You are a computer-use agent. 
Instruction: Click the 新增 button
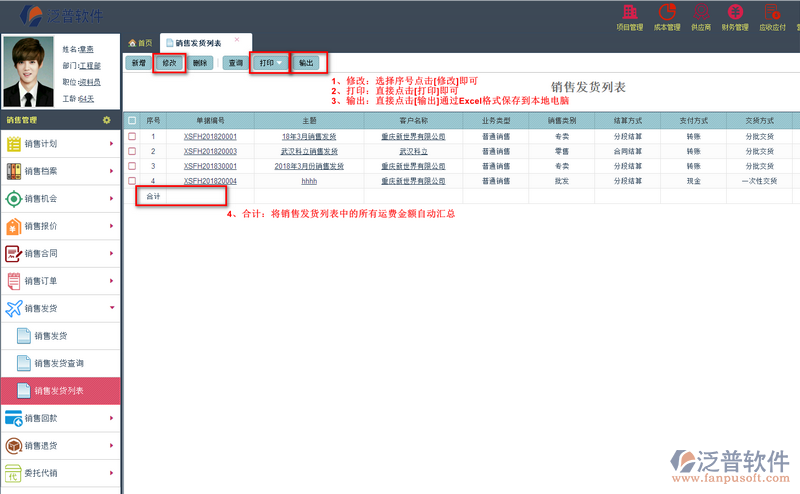(138, 63)
